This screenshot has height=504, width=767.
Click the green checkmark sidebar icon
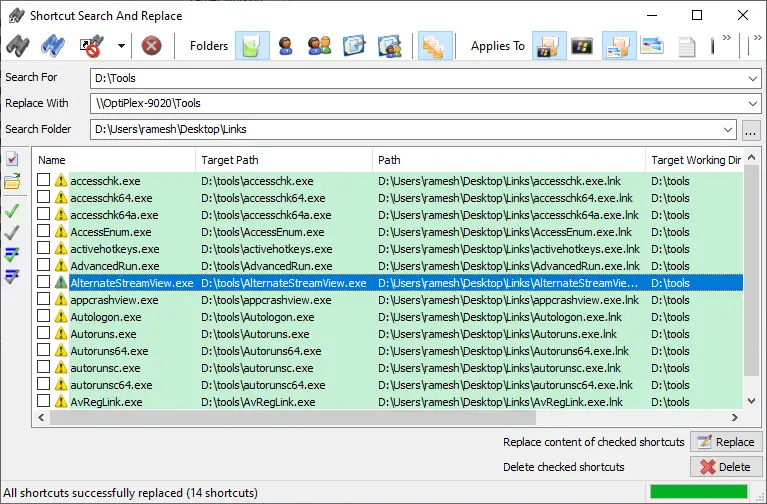12,211
